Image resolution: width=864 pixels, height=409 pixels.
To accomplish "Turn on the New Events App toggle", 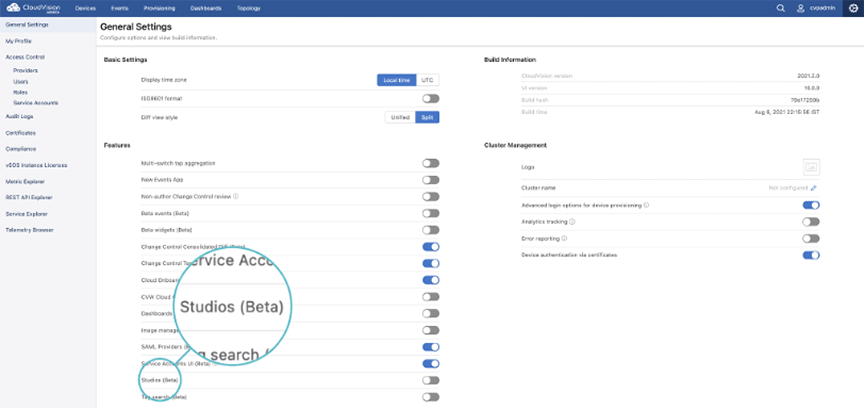I will click(x=431, y=180).
